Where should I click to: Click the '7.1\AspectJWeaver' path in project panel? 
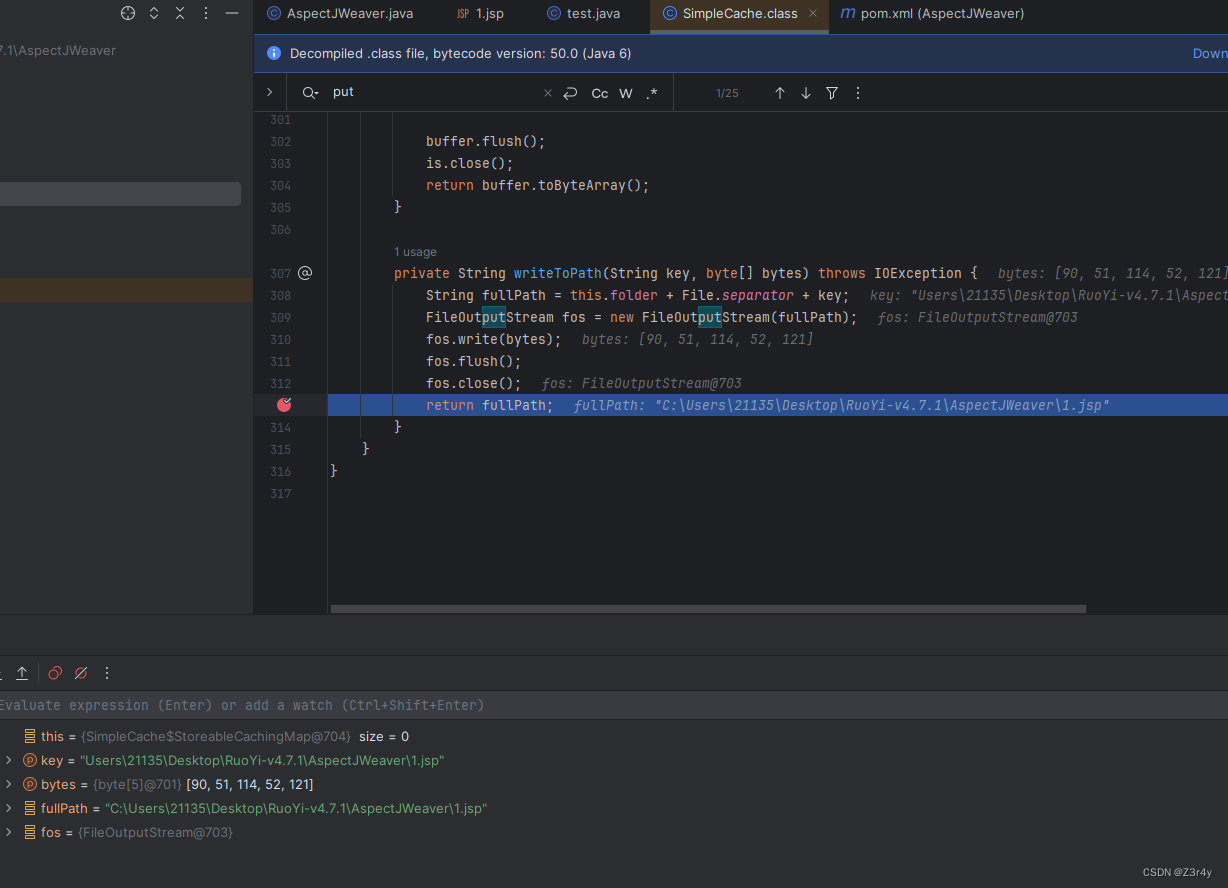pyautogui.click(x=58, y=50)
